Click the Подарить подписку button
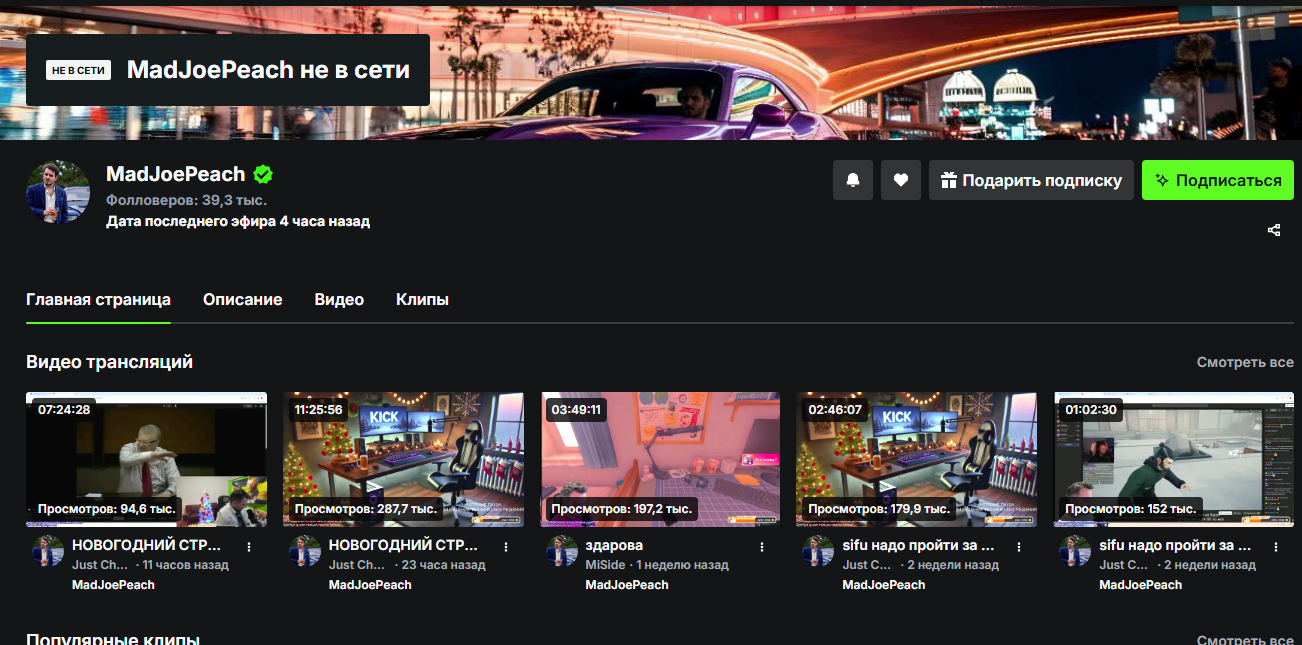The height and width of the screenshot is (645, 1302). (1031, 180)
